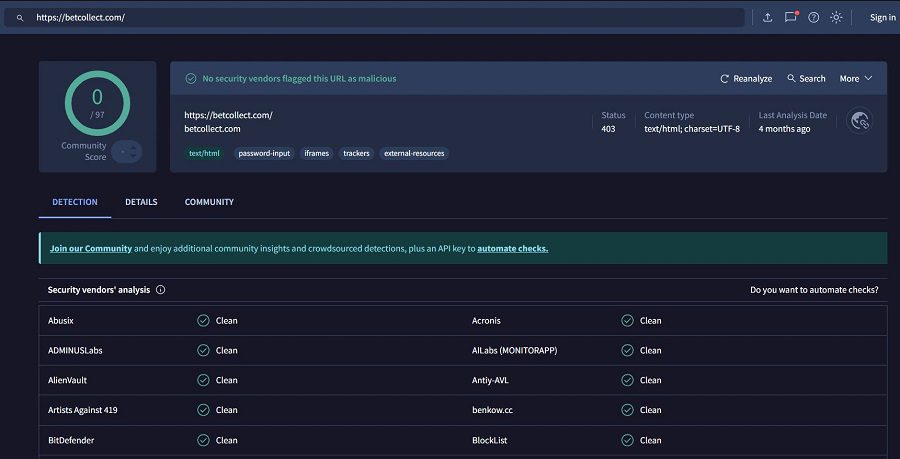Click the Artists Against 419 clean check icon

click(x=203, y=410)
